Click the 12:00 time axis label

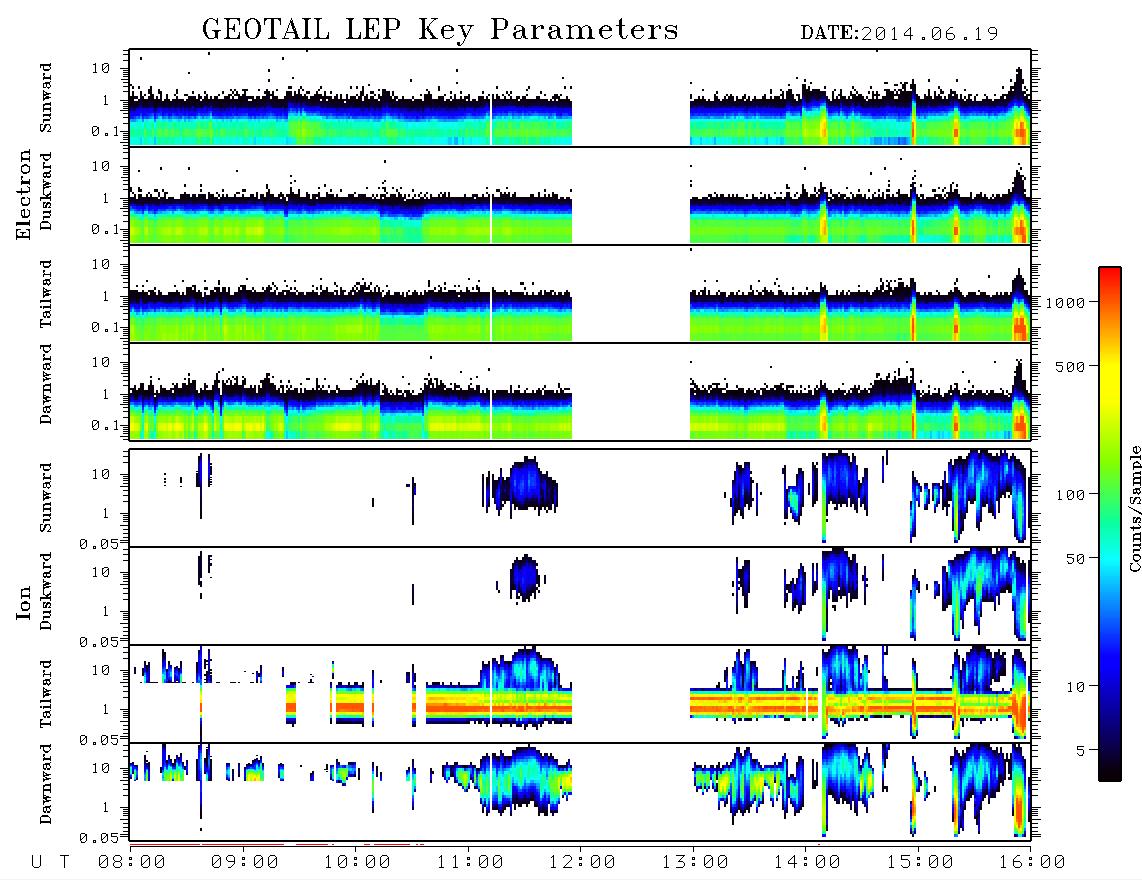click(582, 863)
